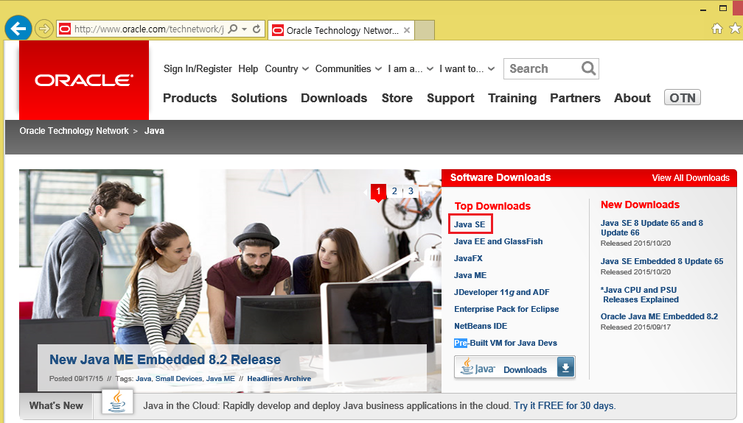Open the Products menu
The image size is (743, 423).
point(190,98)
